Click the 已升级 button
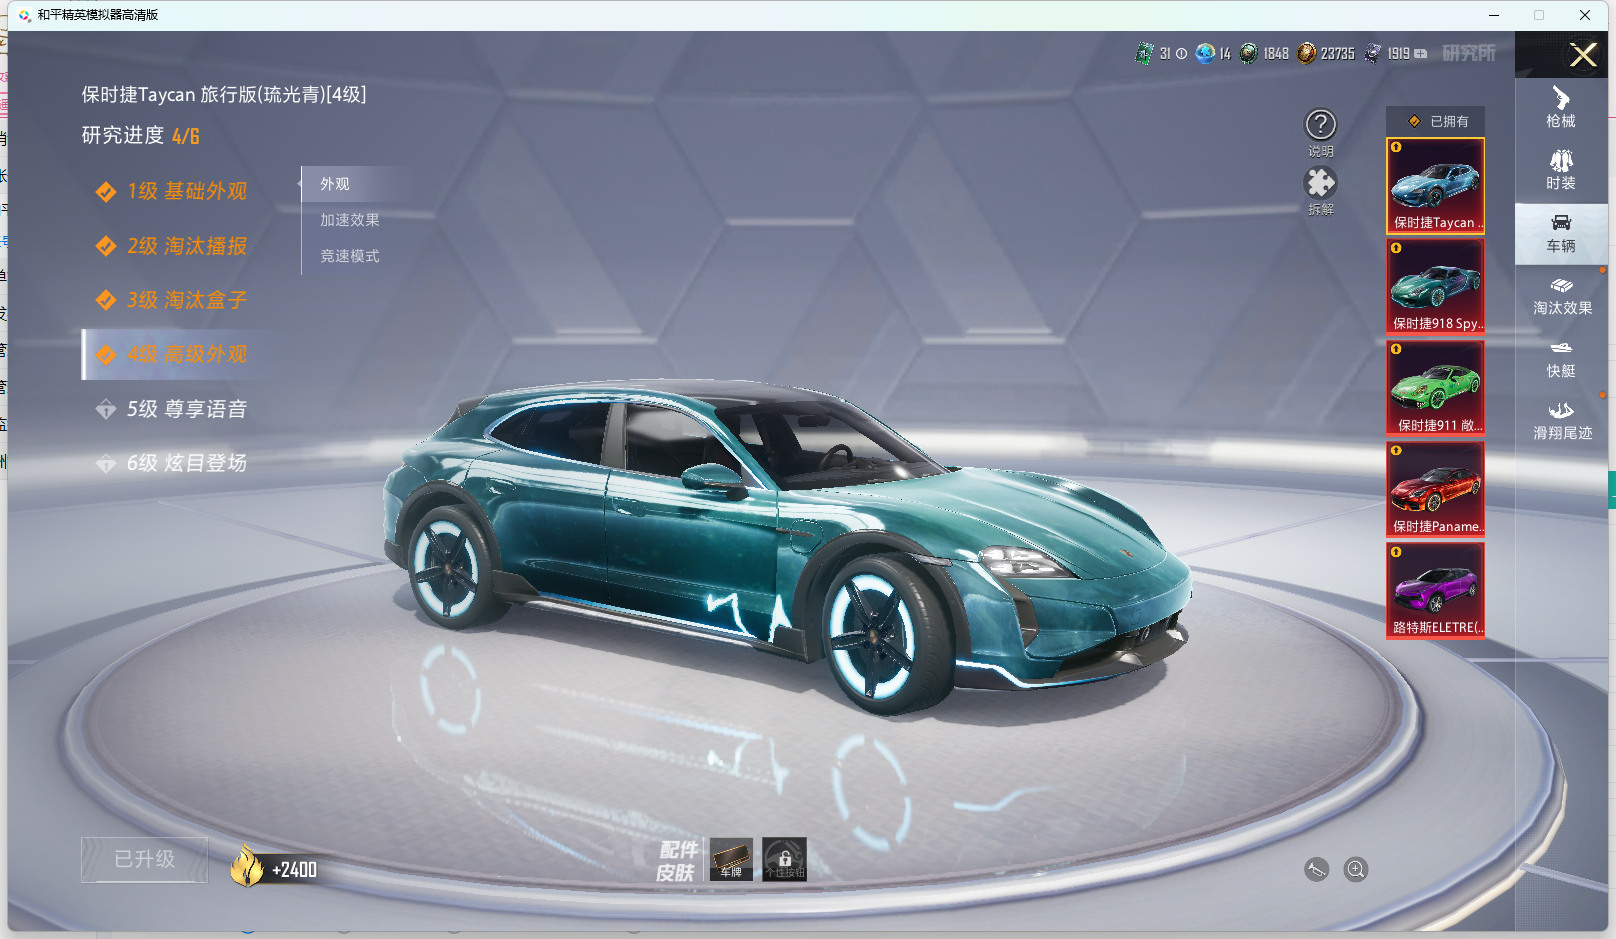This screenshot has height=939, width=1616. pos(145,860)
